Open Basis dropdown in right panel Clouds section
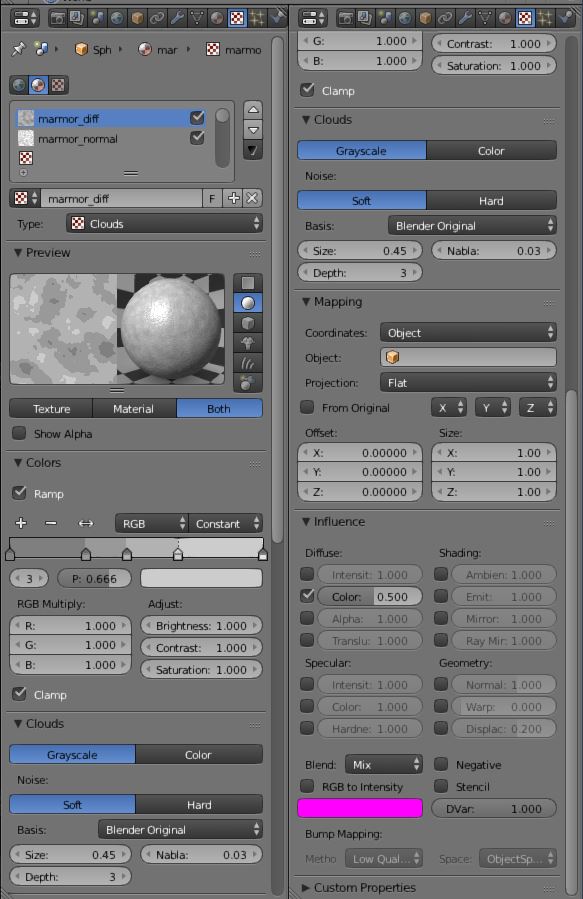Viewport: 583px width, 899px height. (472, 226)
